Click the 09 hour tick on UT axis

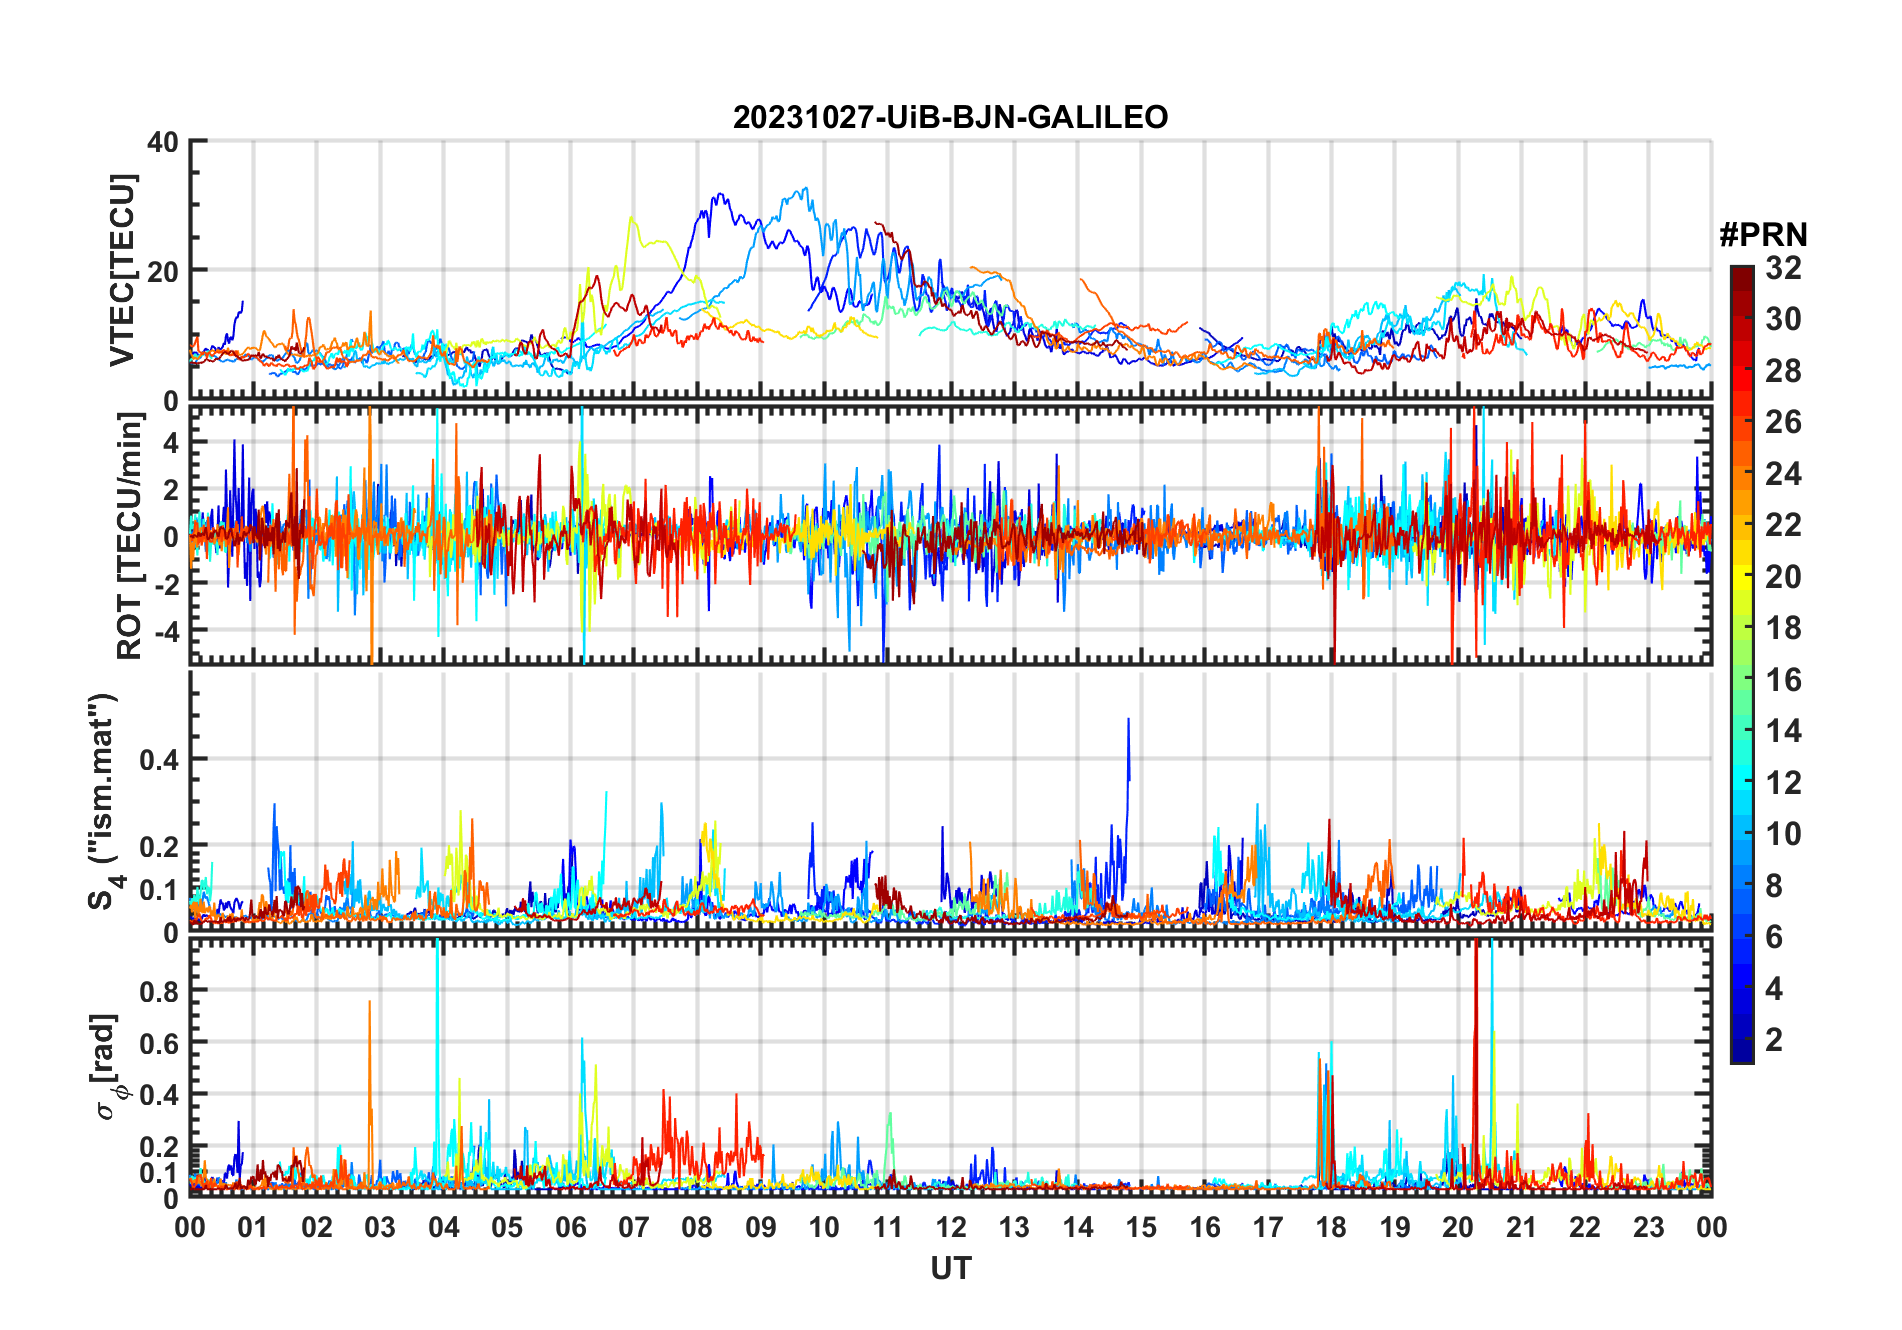[x=761, y=1227]
